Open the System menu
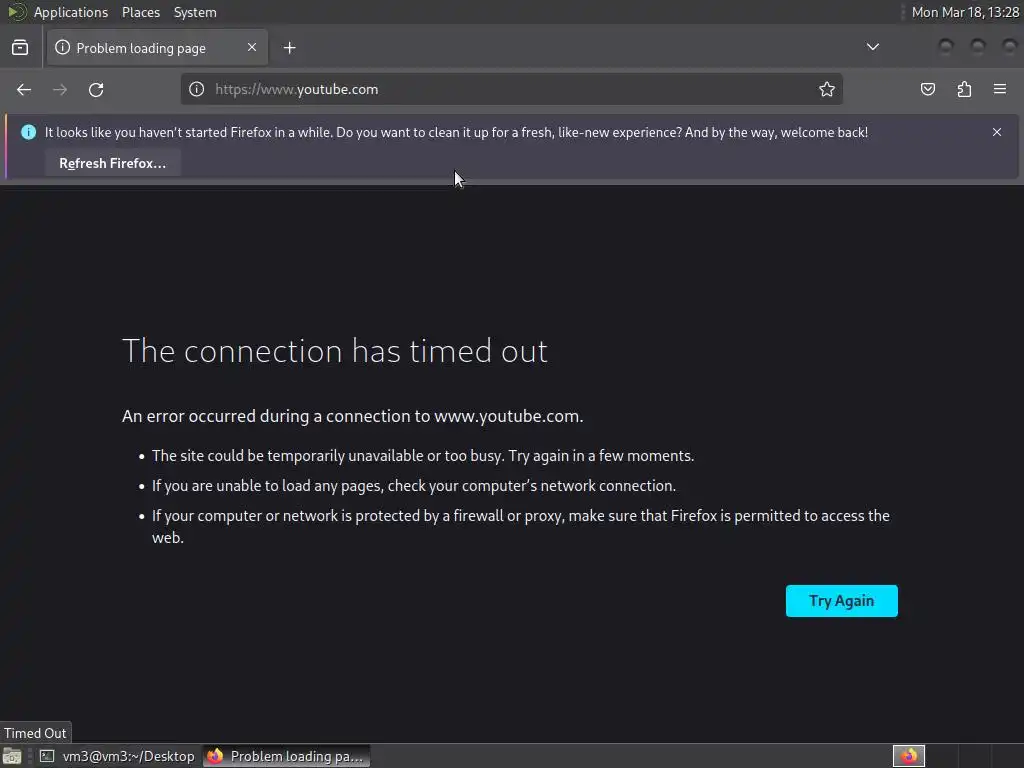Image resolution: width=1024 pixels, height=768 pixels. (195, 12)
